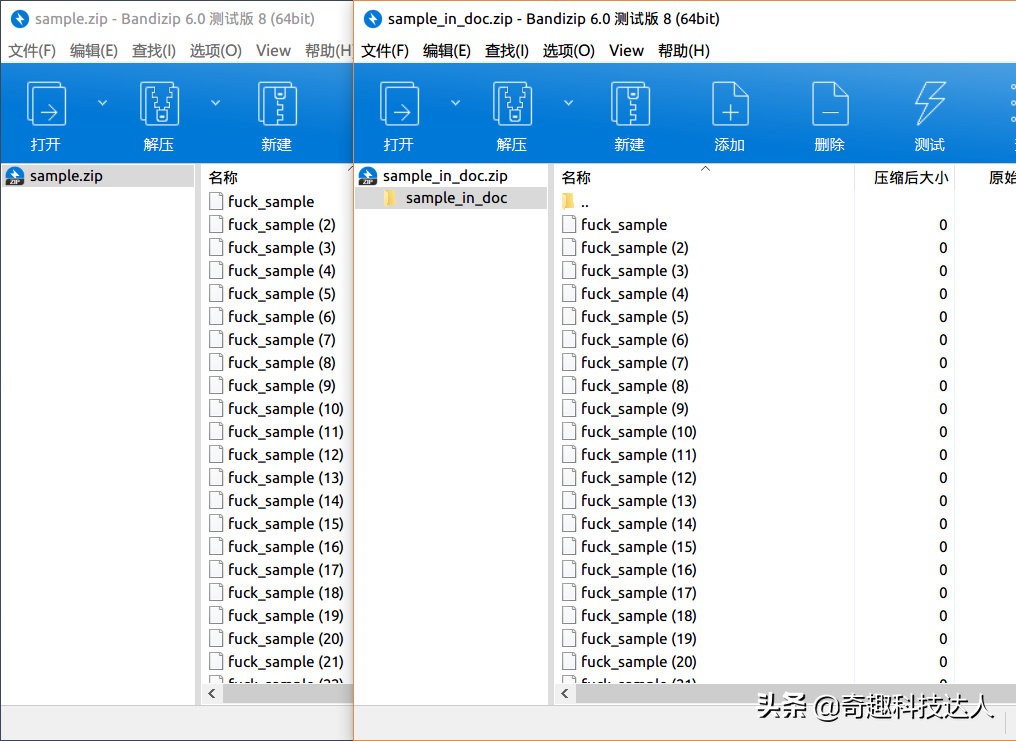The image size is (1016, 741).
Task: Select fuck_sample (21) in sample.zip list
Action: click(286, 662)
